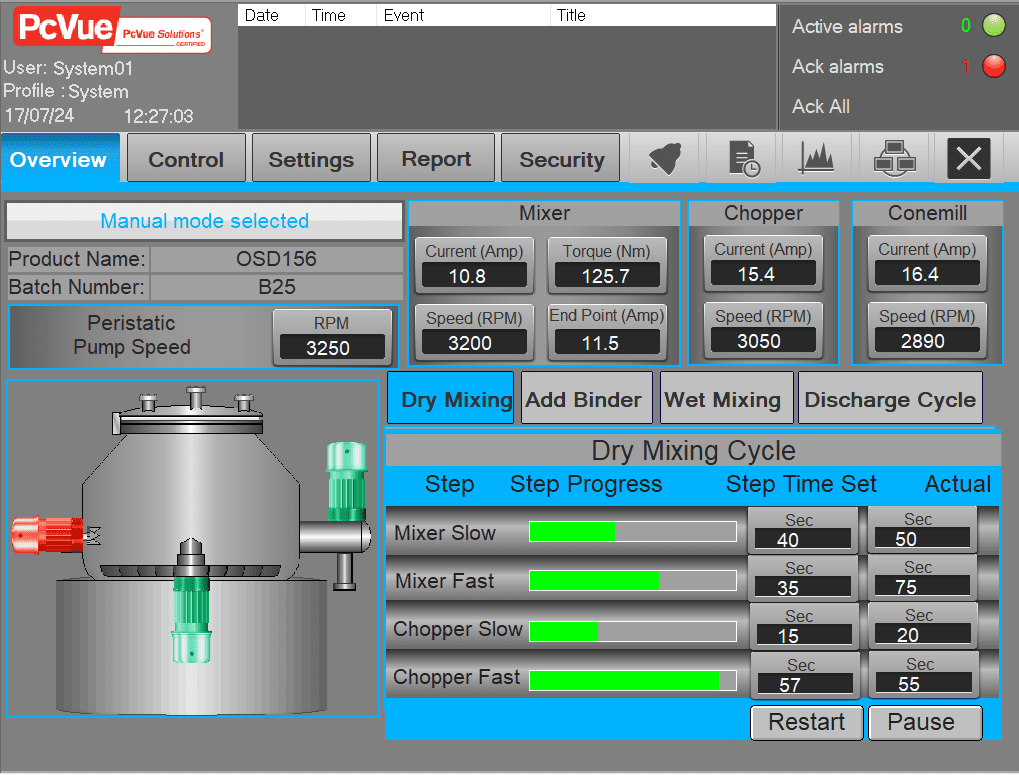Screen dimensions: 1019x775
Task: Open the event log history icon
Action: (x=743, y=159)
